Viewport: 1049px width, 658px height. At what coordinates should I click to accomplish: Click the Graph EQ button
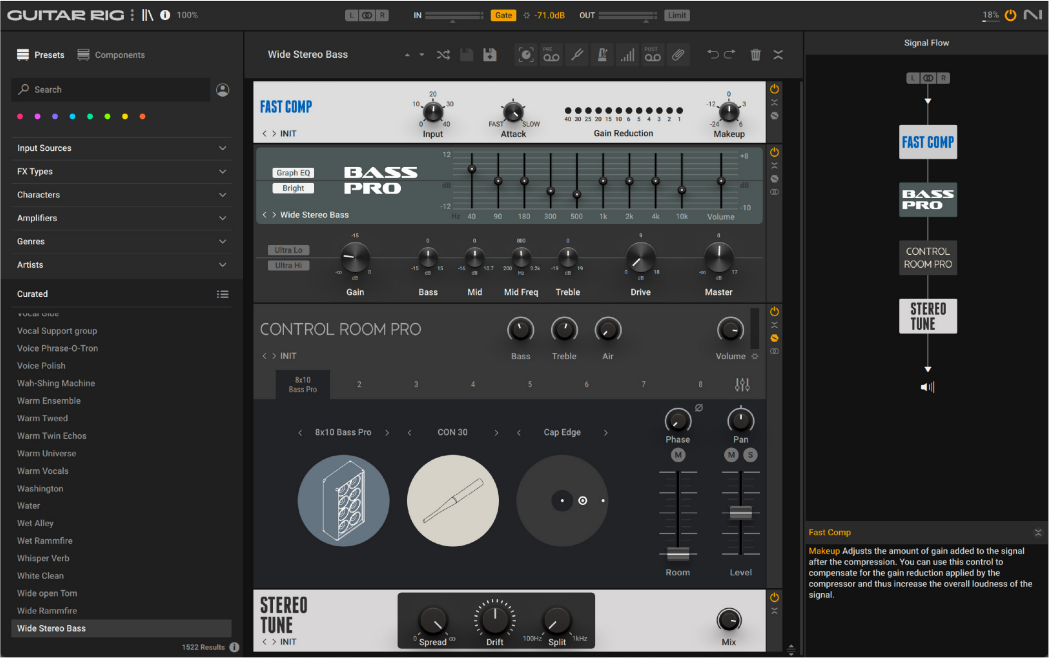pyautogui.click(x=293, y=173)
